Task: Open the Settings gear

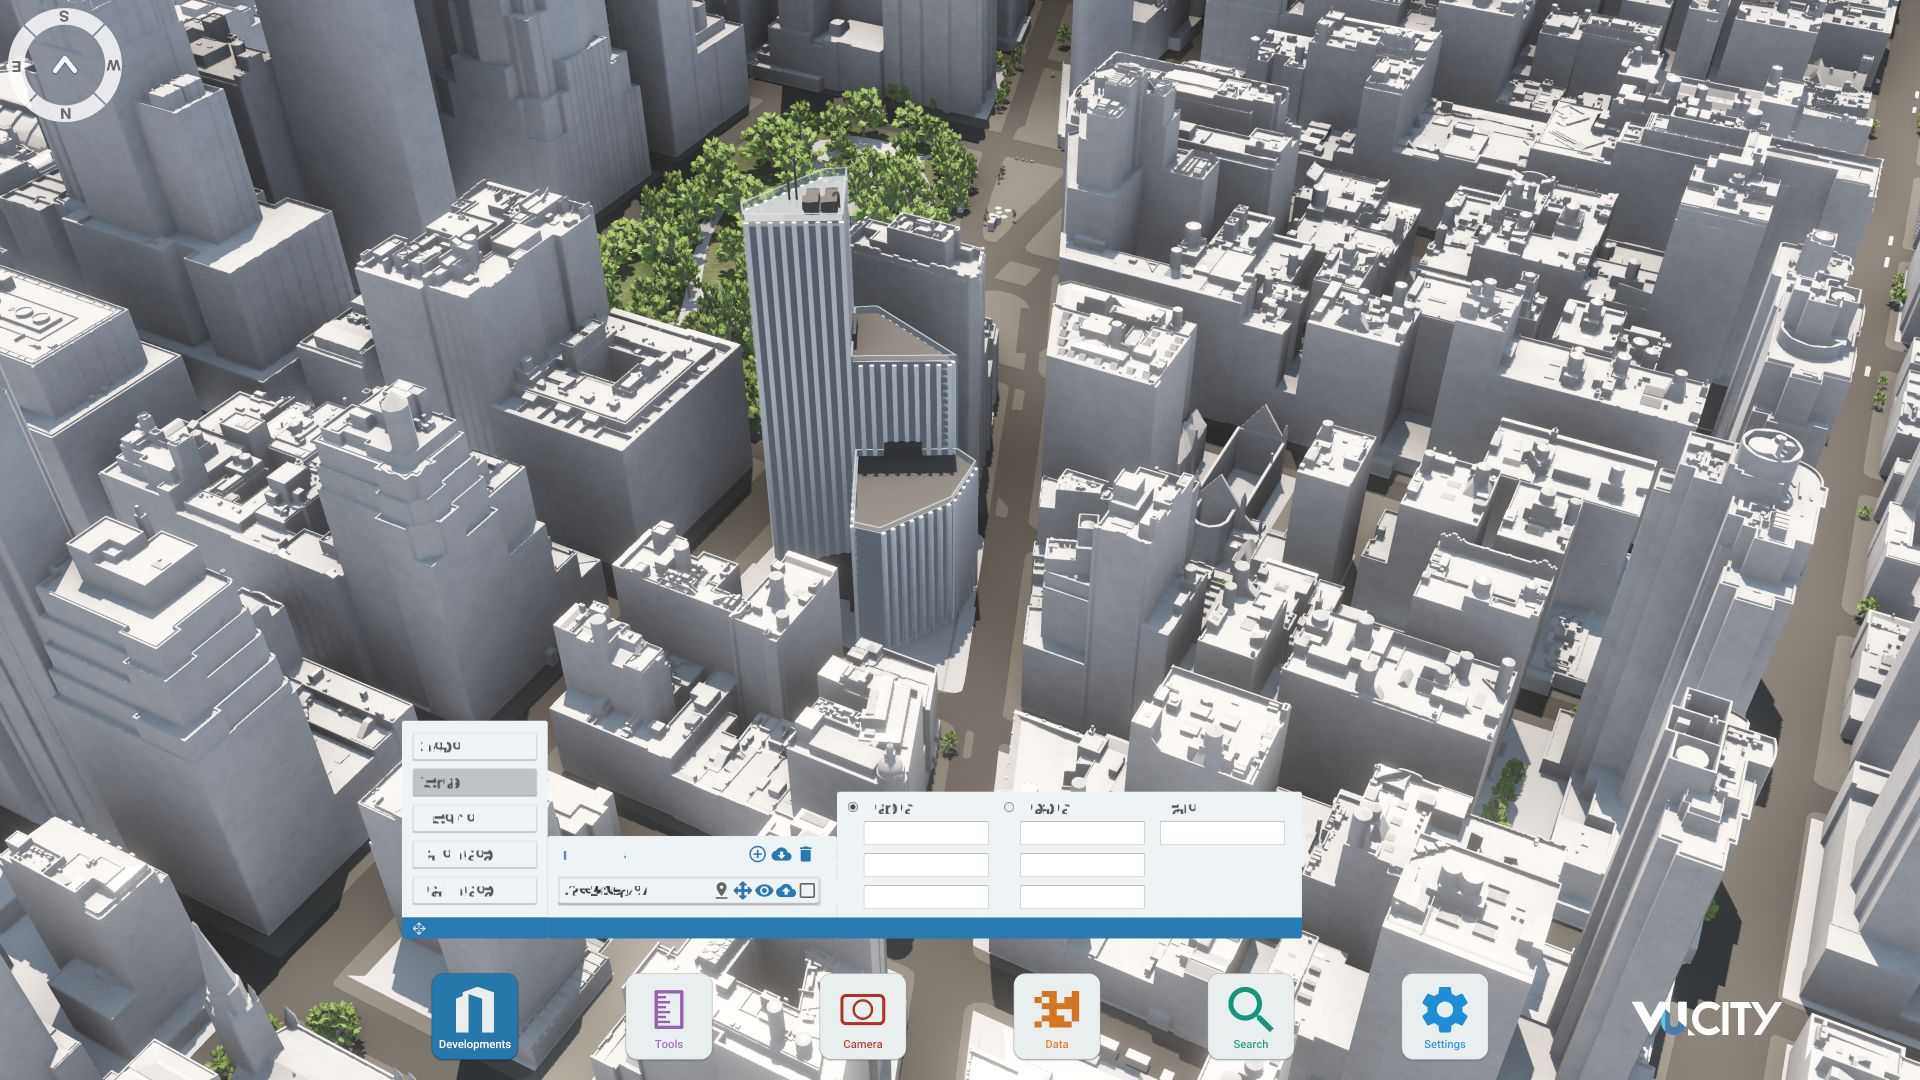Action: (1444, 1015)
